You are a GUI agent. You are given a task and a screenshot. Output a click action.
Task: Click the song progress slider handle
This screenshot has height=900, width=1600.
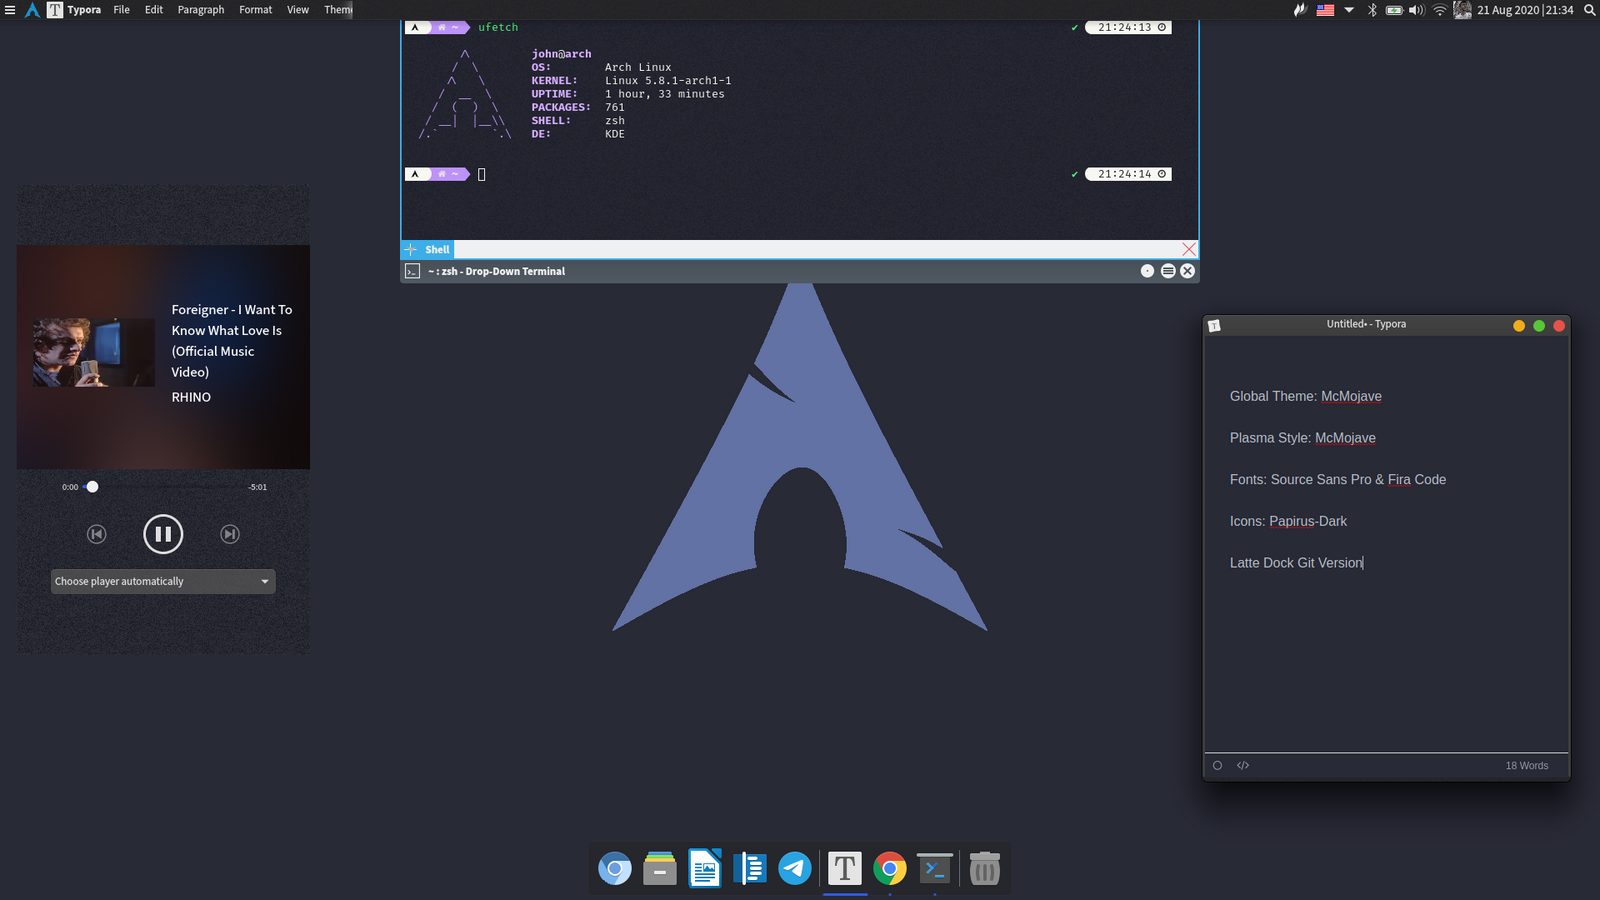tap(92, 487)
